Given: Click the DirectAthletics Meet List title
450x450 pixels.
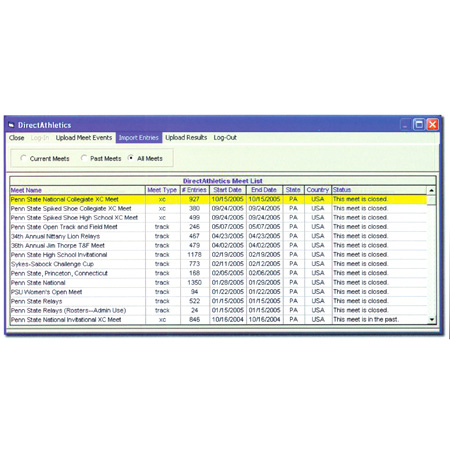Looking at the screenshot, I should tap(223, 181).
